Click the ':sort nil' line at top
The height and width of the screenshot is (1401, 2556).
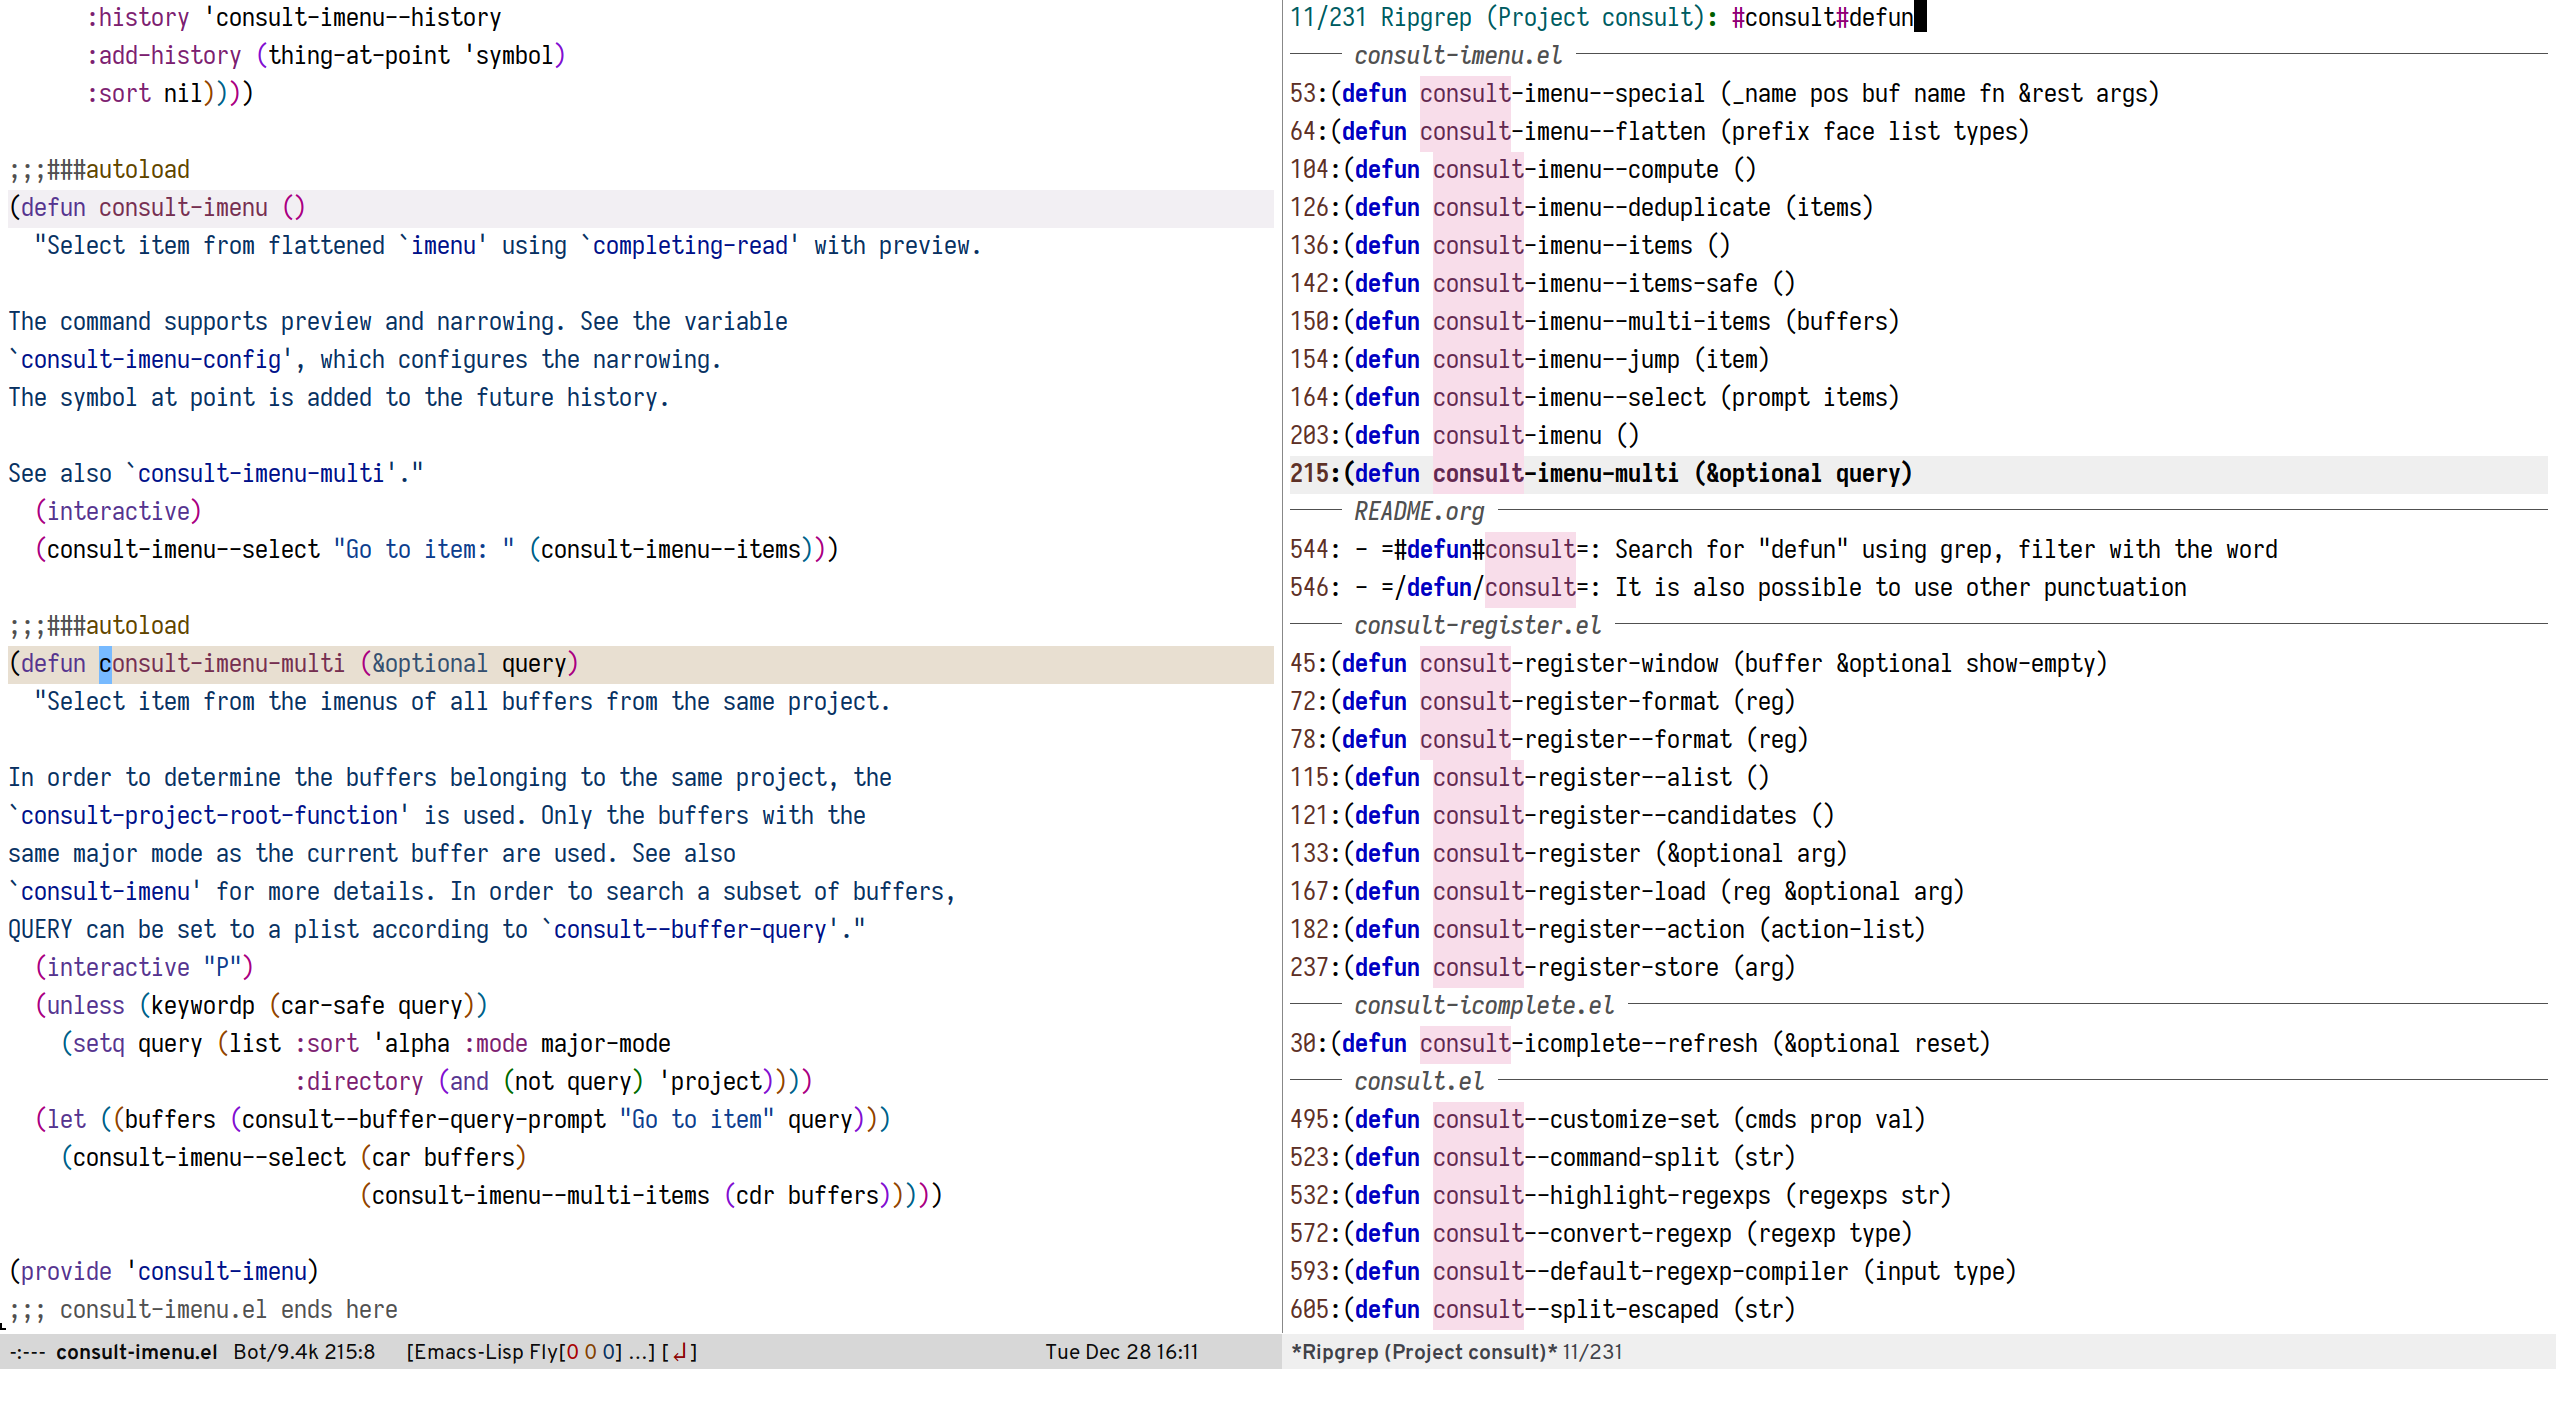[x=170, y=93]
